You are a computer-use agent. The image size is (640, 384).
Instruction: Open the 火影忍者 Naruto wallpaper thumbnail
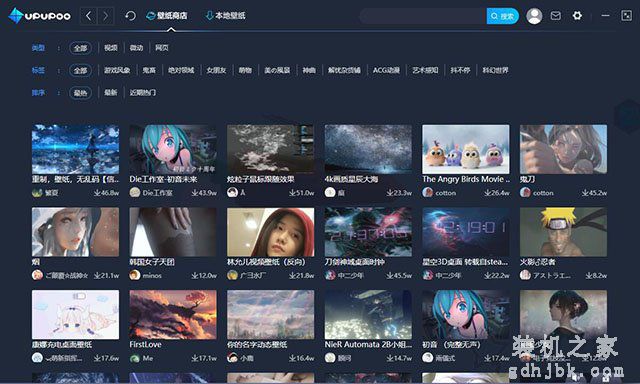[x=563, y=232]
